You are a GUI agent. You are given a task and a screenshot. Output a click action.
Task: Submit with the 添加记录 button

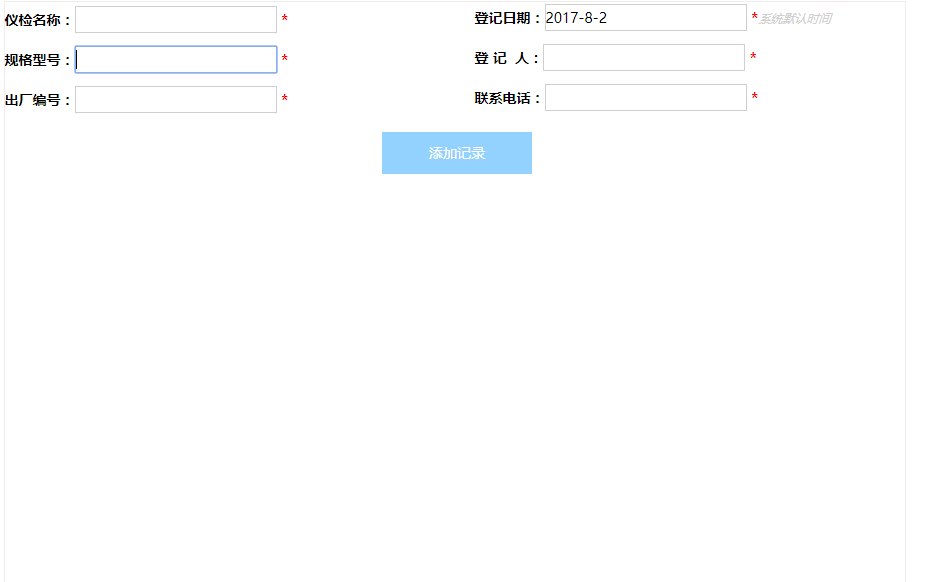[x=457, y=153]
